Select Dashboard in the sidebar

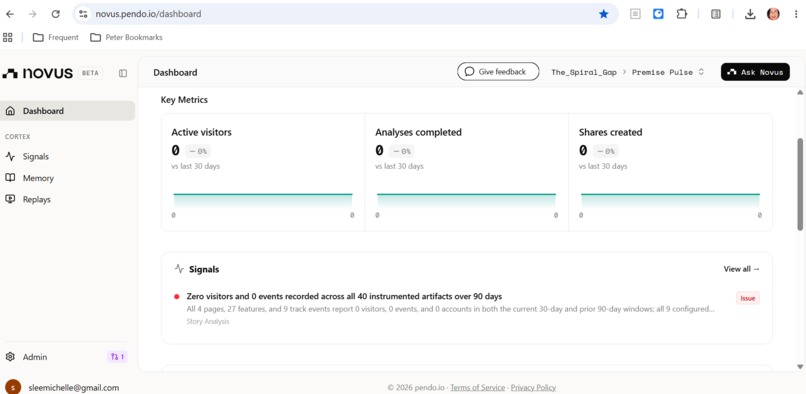click(67, 111)
